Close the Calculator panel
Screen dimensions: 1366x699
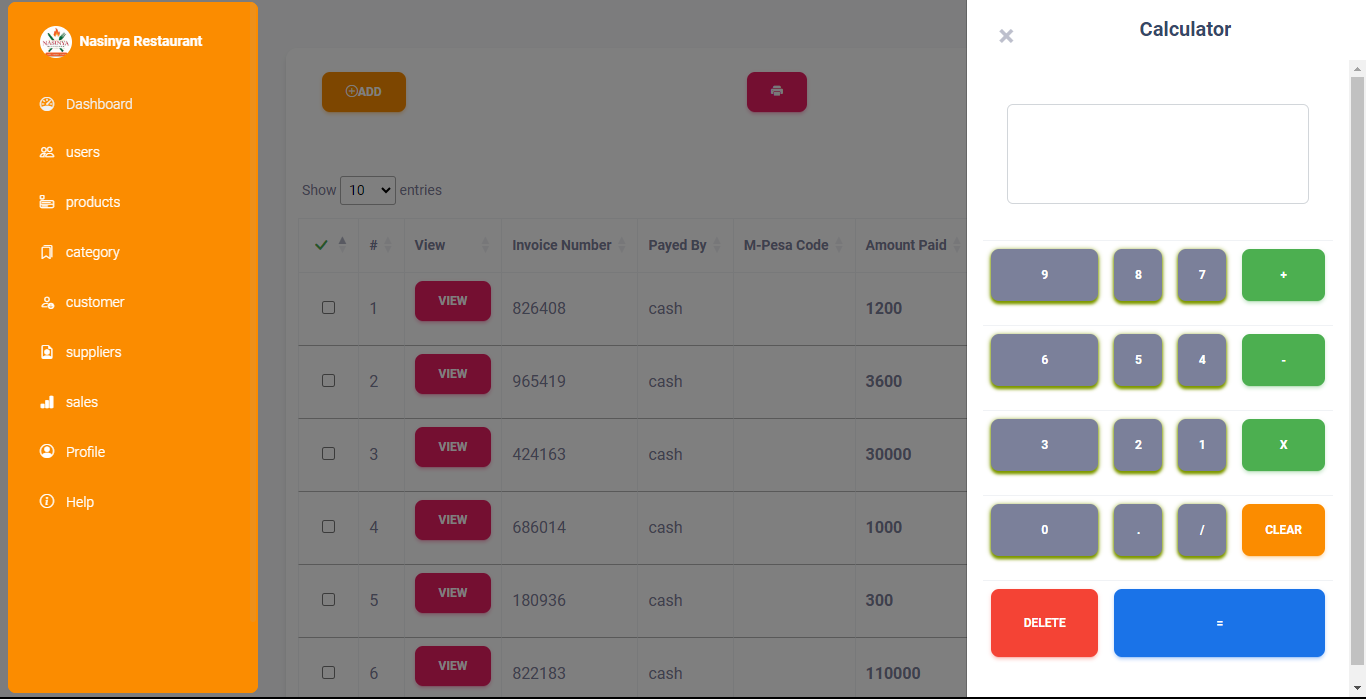click(1006, 36)
